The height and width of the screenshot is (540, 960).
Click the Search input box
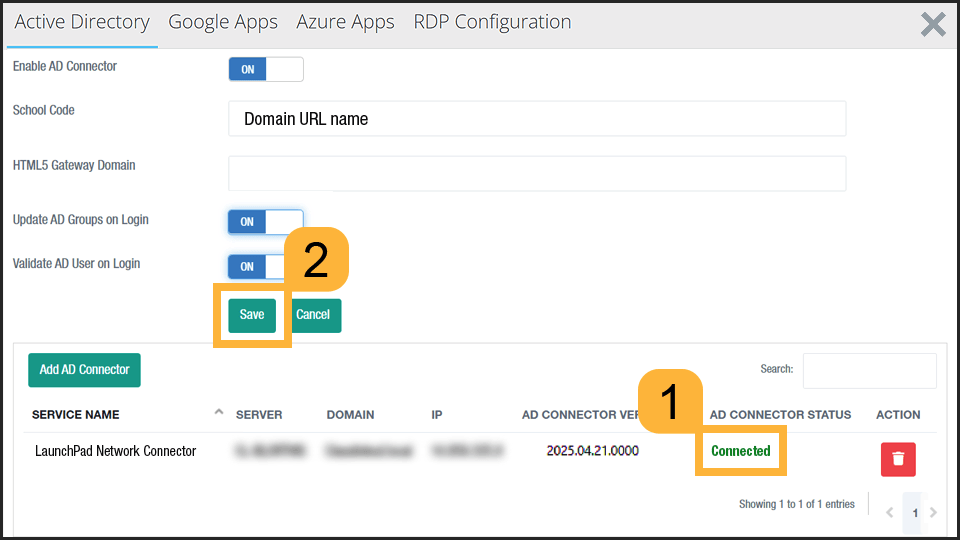pos(869,370)
